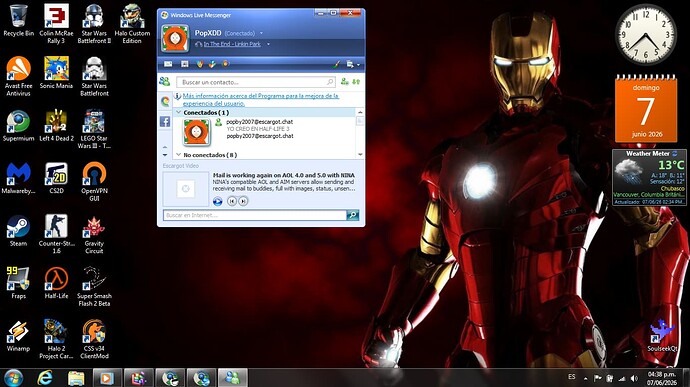Screen dimensions: 690x387
Task: Open the Facebook sidebar tab in Messenger
Action: click(165, 122)
